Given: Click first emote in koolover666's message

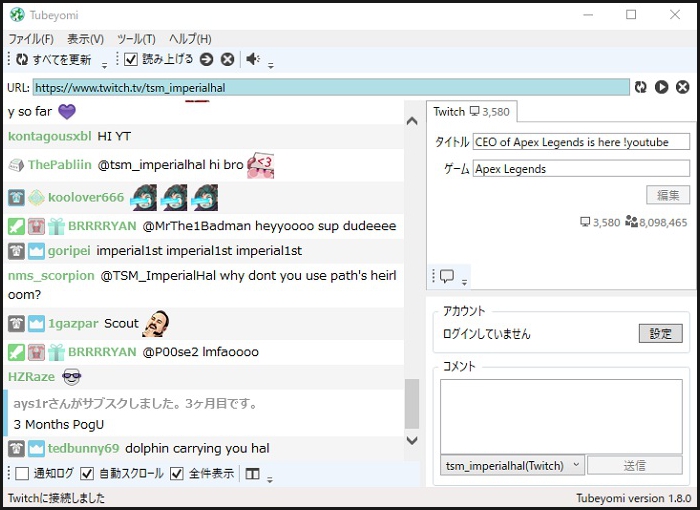Looking at the screenshot, I should click(143, 197).
